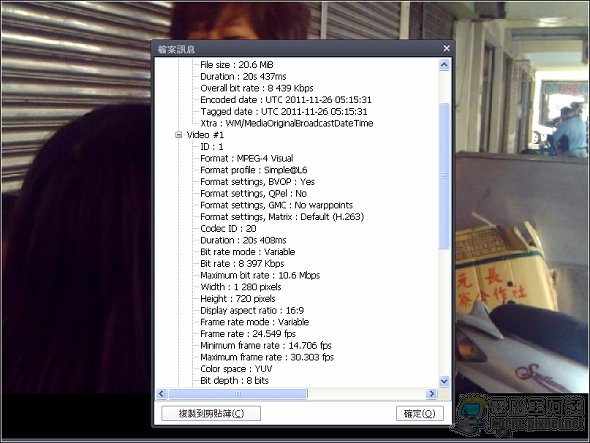Click the vertical scrollbar up arrow
The image size is (590, 443).
tap(444, 65)
